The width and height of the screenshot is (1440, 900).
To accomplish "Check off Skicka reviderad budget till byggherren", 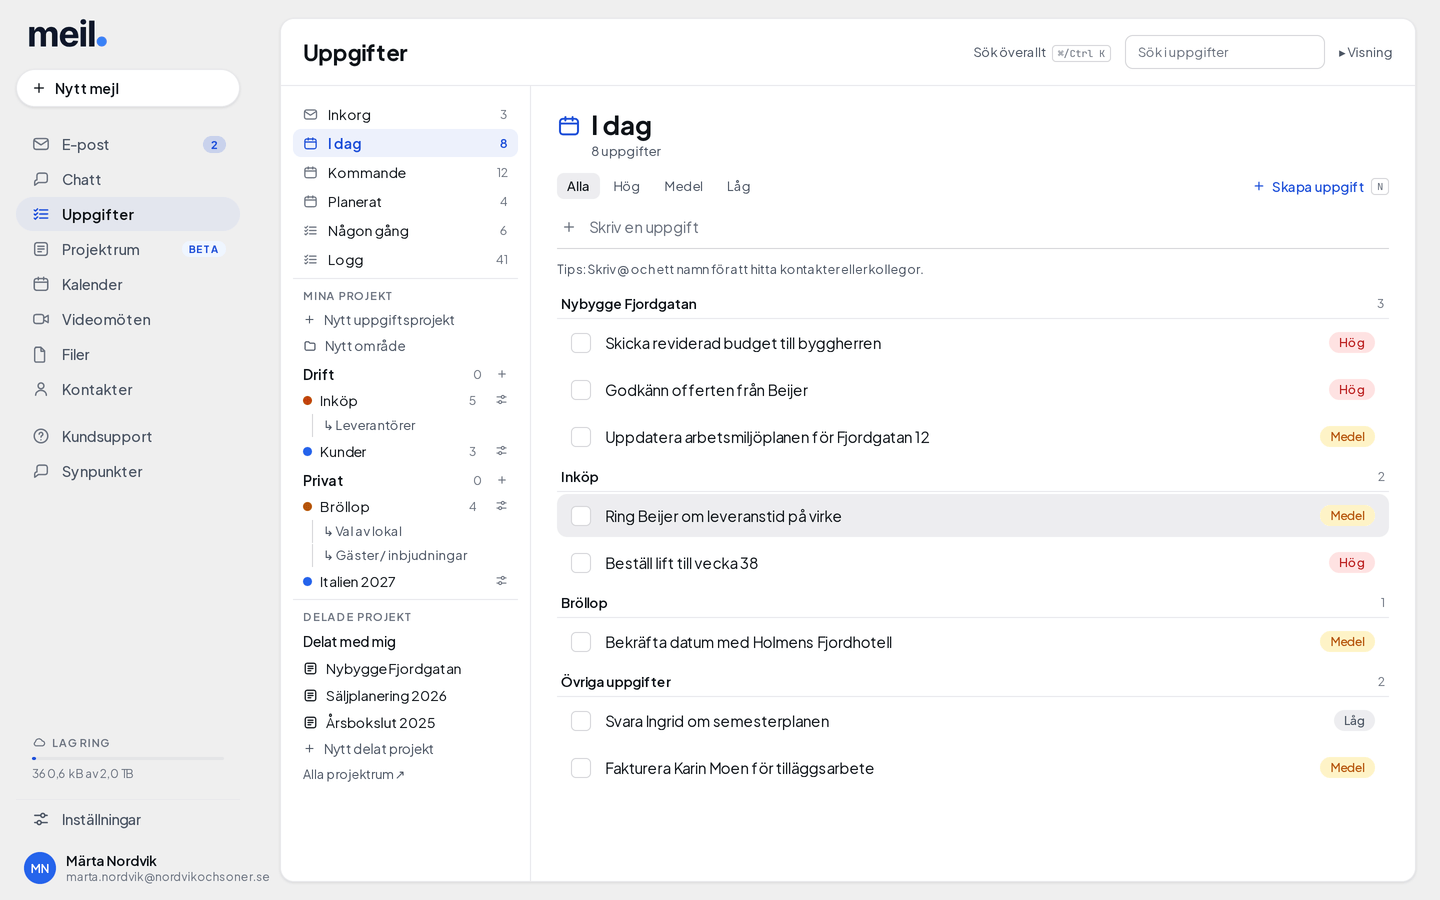I will (x=581, y=343).
